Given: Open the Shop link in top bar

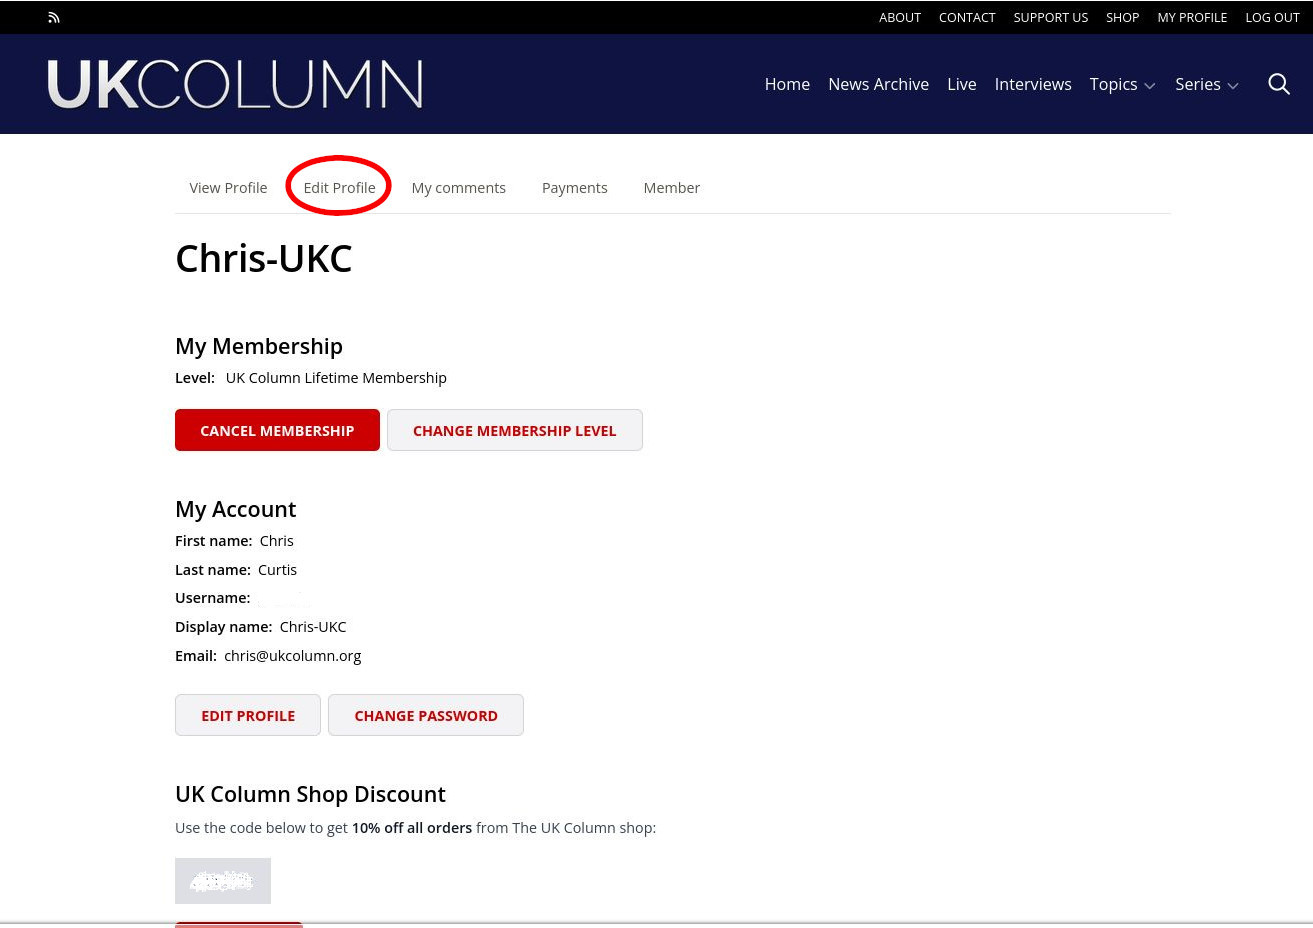Looking at the screenshot, I should click(1123, 17).
